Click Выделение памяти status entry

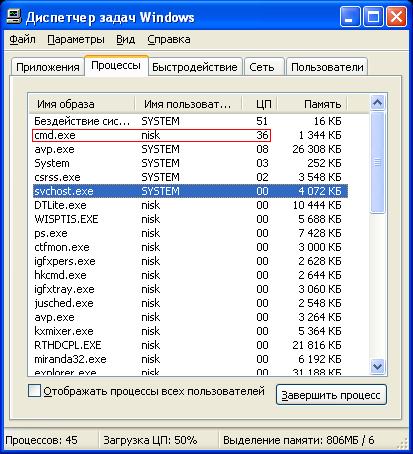(x=299, y=440)
